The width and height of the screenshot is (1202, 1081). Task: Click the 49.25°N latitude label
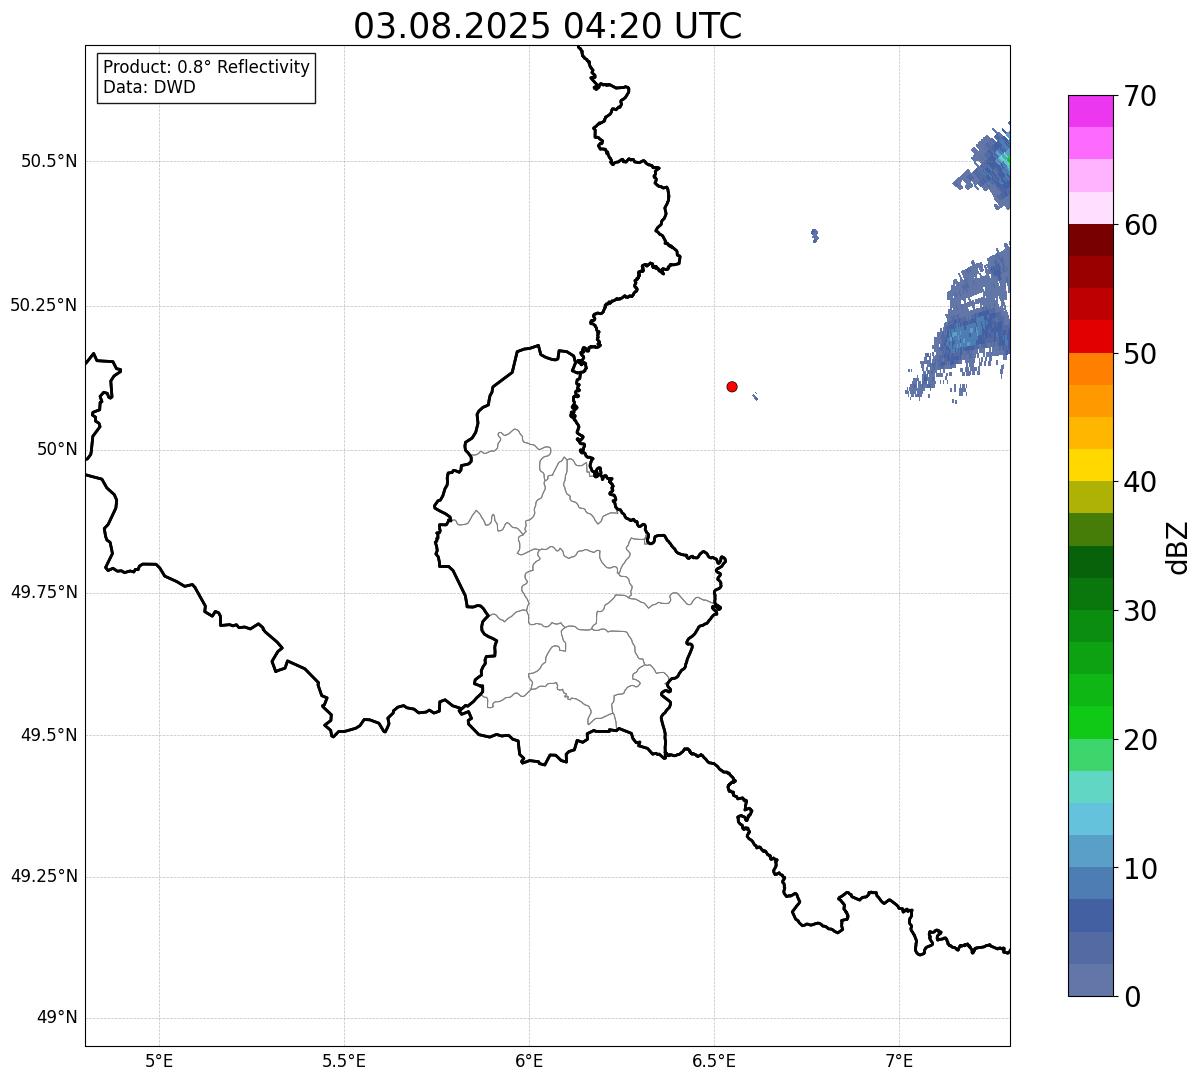pos(43,876)
